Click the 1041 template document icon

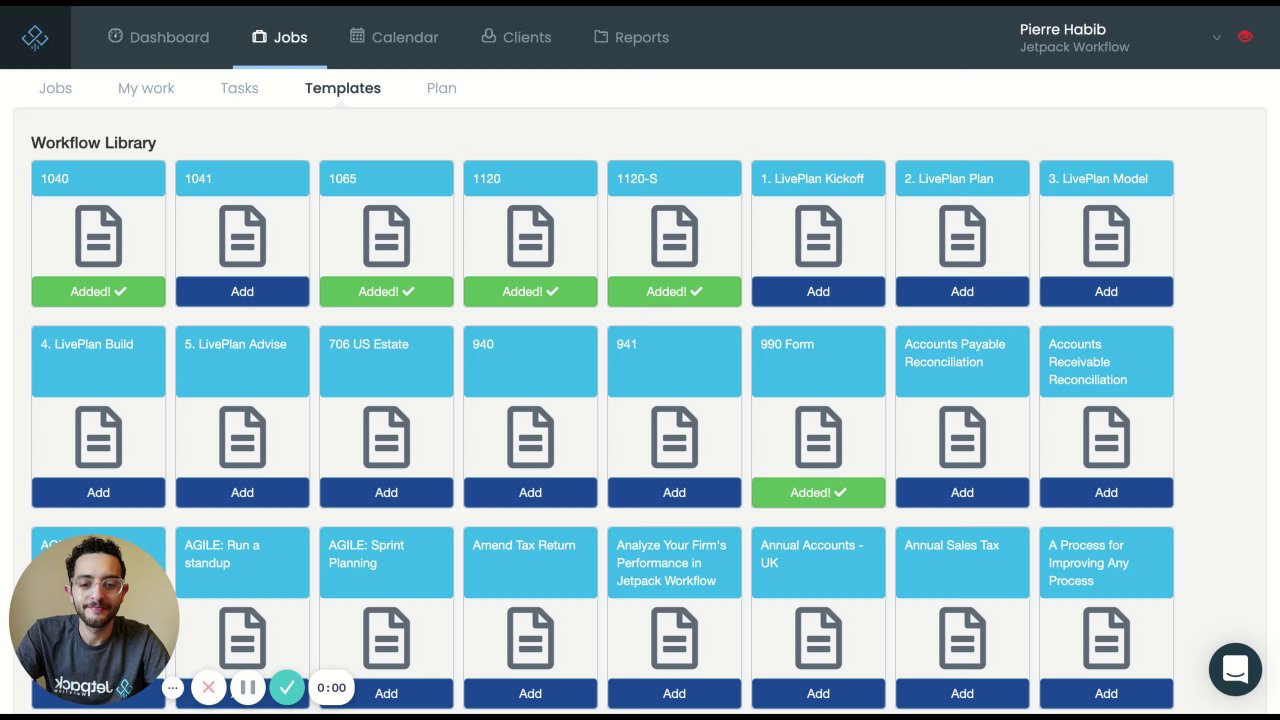[242, 236]
